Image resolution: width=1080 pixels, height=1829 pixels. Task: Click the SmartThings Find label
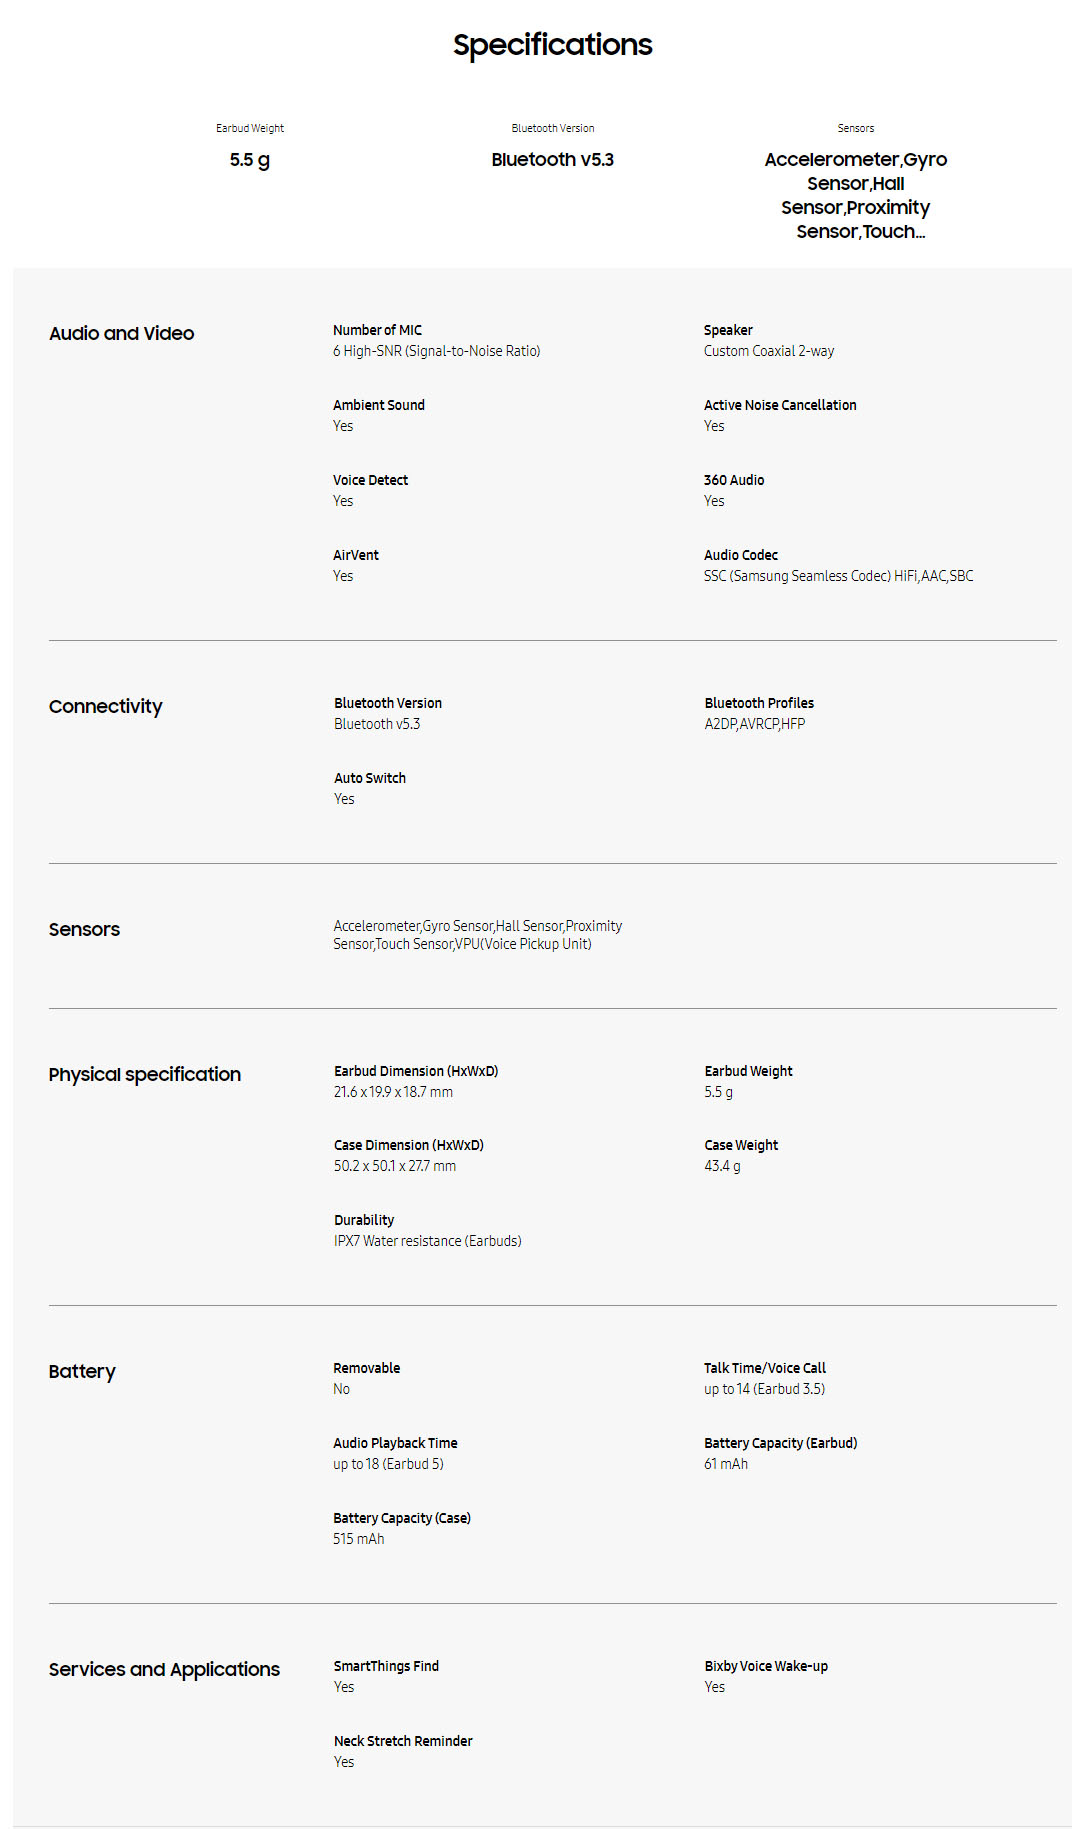tap(386, 1666)
